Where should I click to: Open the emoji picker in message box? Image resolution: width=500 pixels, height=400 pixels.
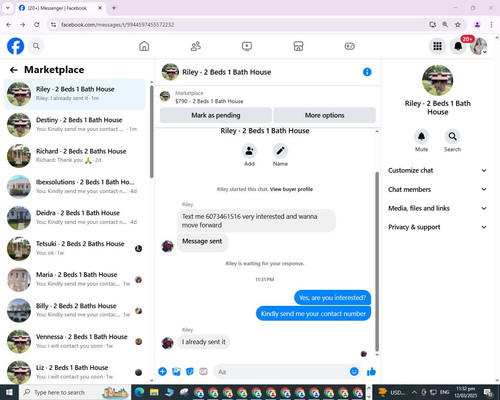pos(354,371)
